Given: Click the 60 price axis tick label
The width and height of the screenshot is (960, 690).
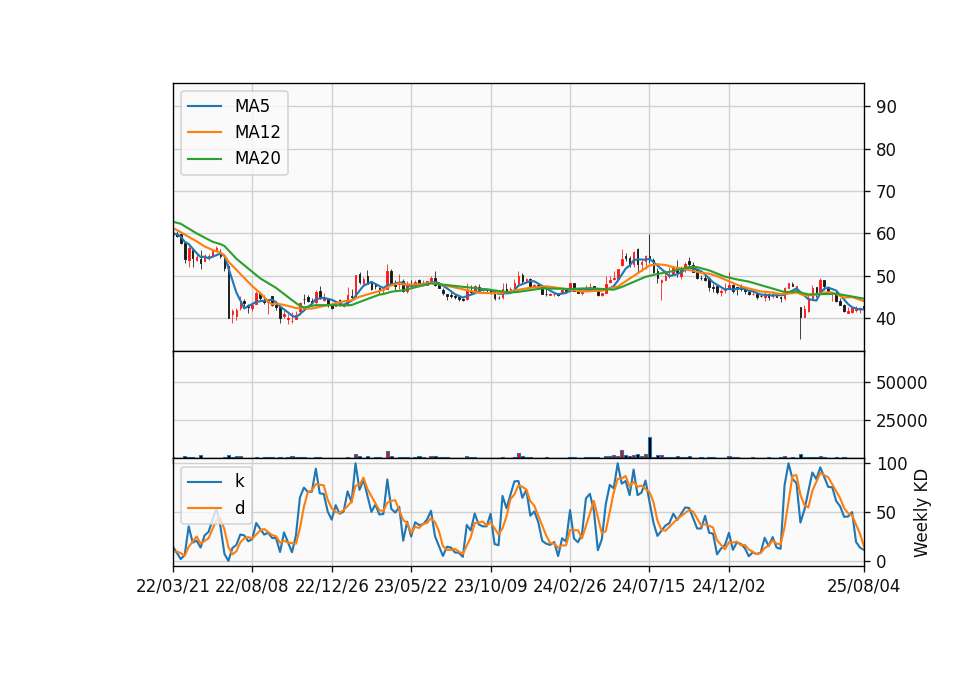Looking at the screenshot, I should 886,234.
